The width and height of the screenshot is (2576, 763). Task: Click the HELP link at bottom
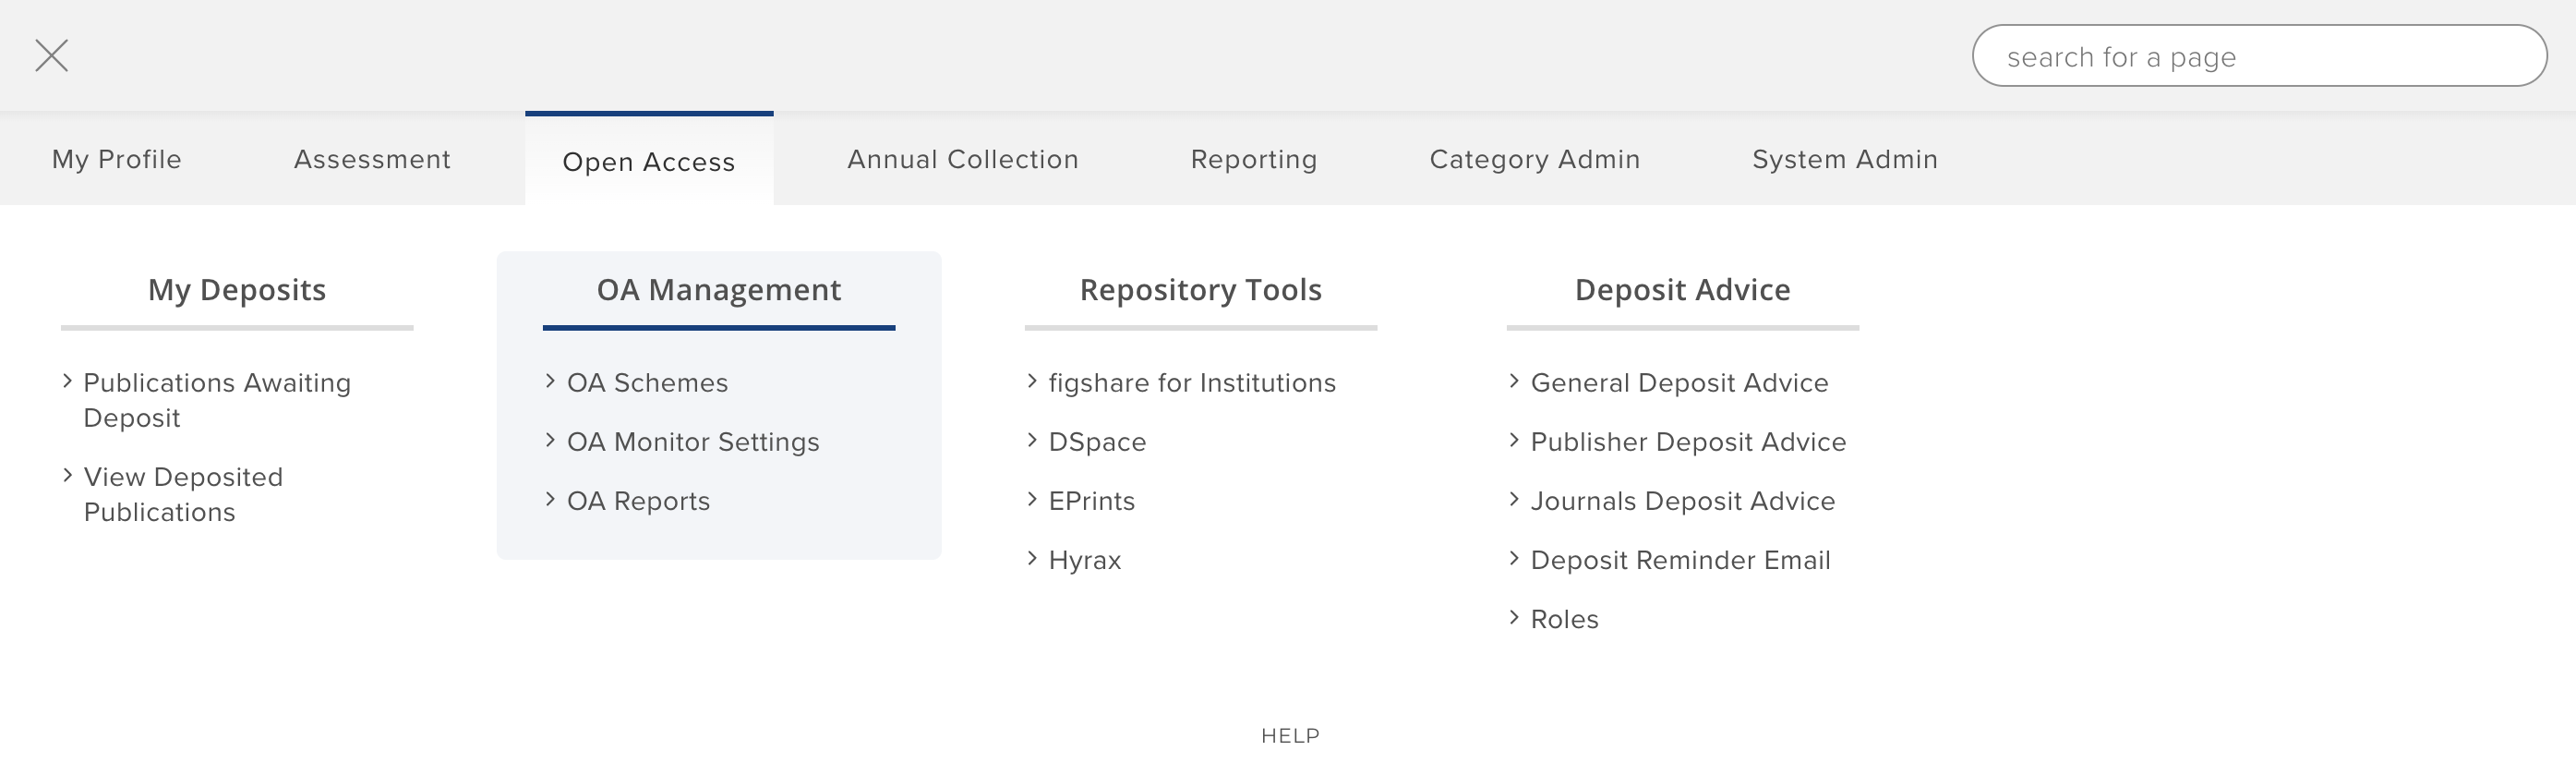tap(1290, 736)
